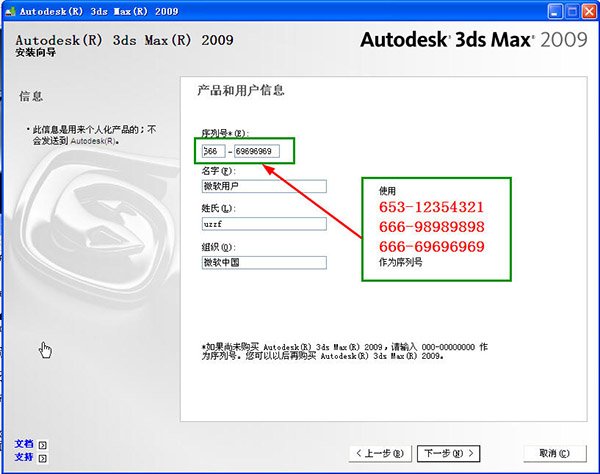Click the arrow icon next to 支持
The height and width of the screenshot is (474, 600).
pos(43,458)
